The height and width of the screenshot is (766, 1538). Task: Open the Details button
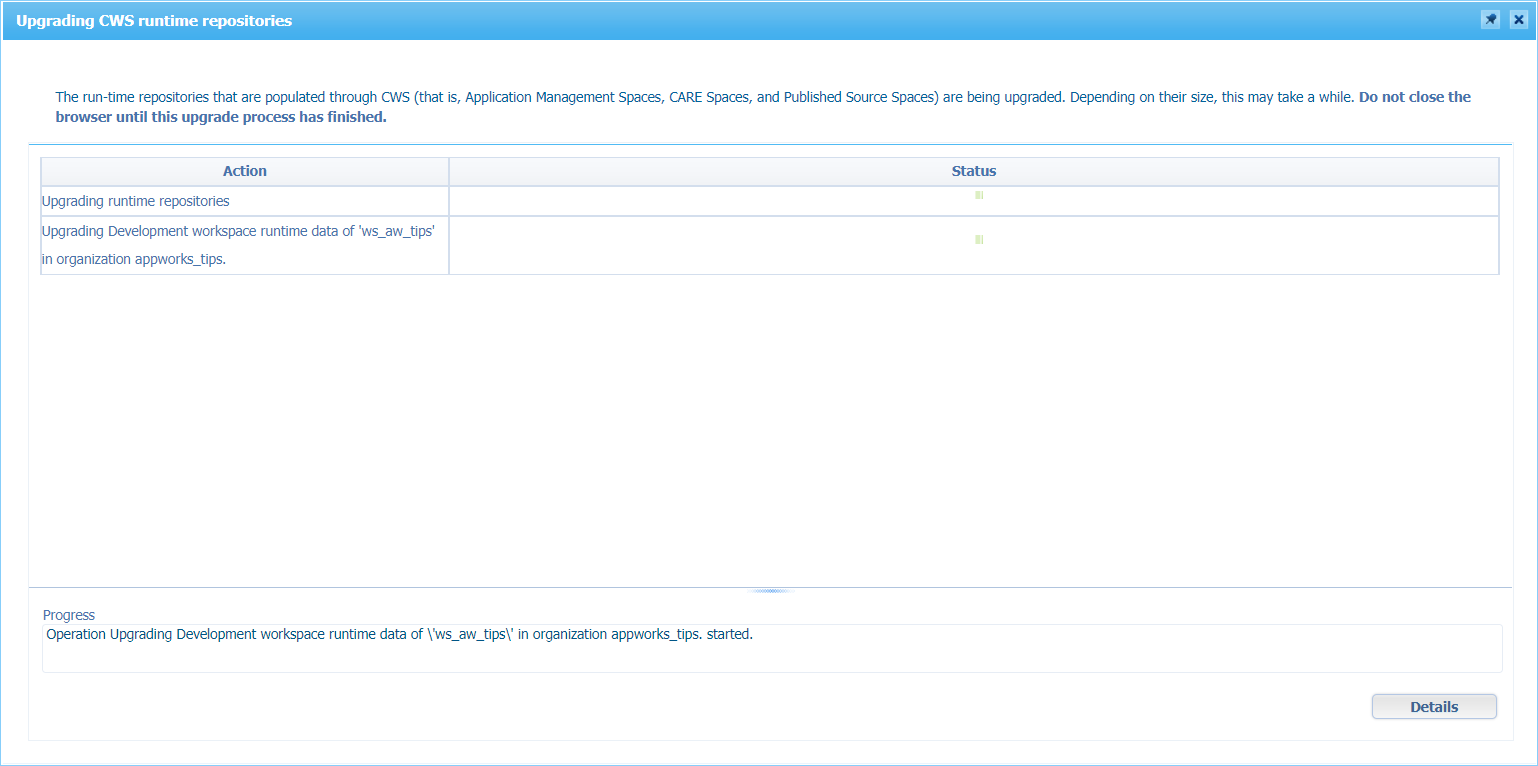[1433, 707]
